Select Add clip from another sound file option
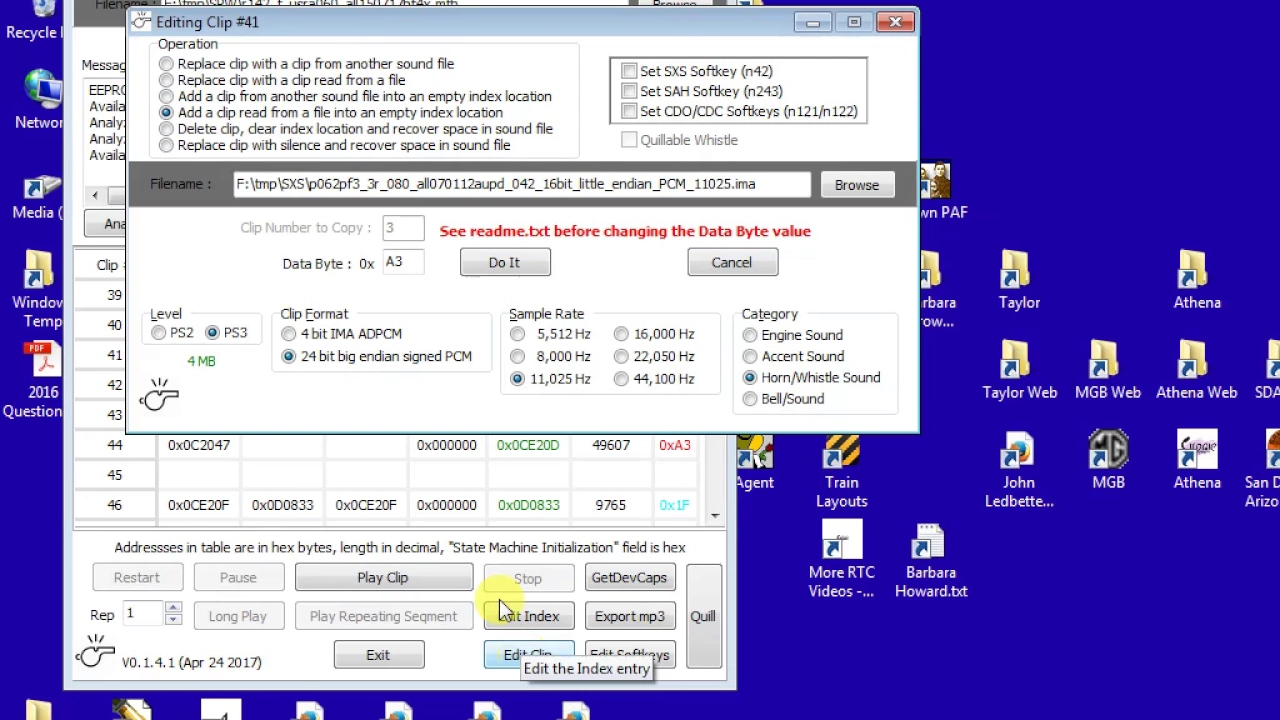 [166, 97]
